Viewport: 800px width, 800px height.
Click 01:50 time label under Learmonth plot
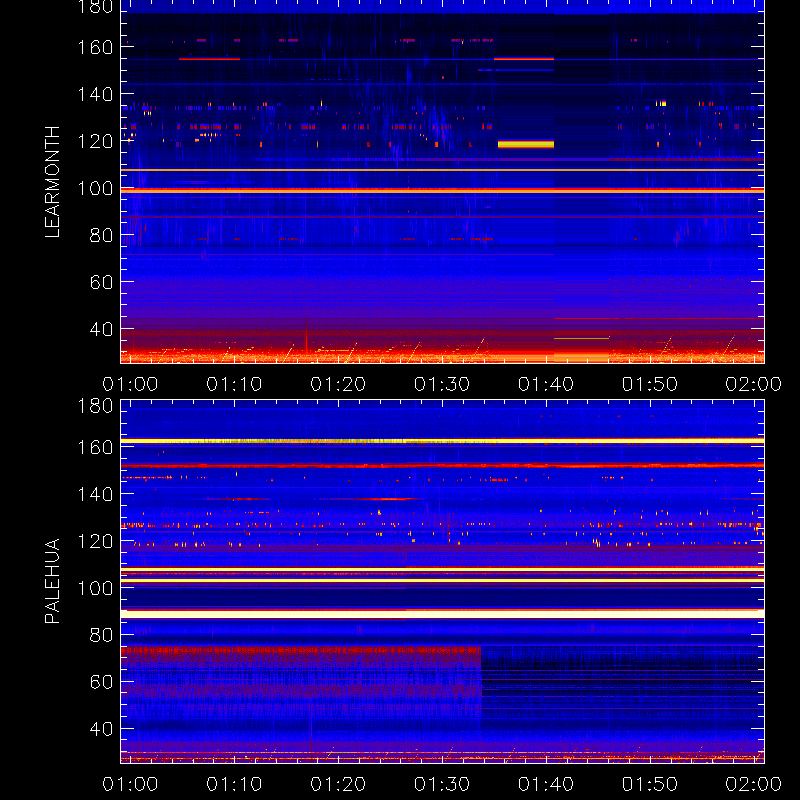650,384
